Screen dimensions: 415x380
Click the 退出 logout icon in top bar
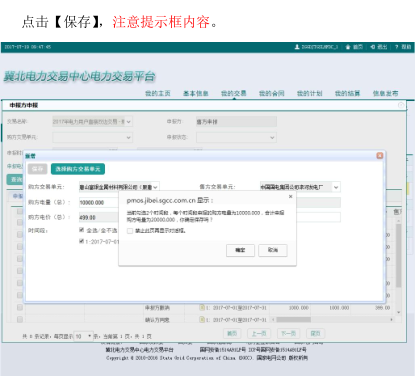373,47
